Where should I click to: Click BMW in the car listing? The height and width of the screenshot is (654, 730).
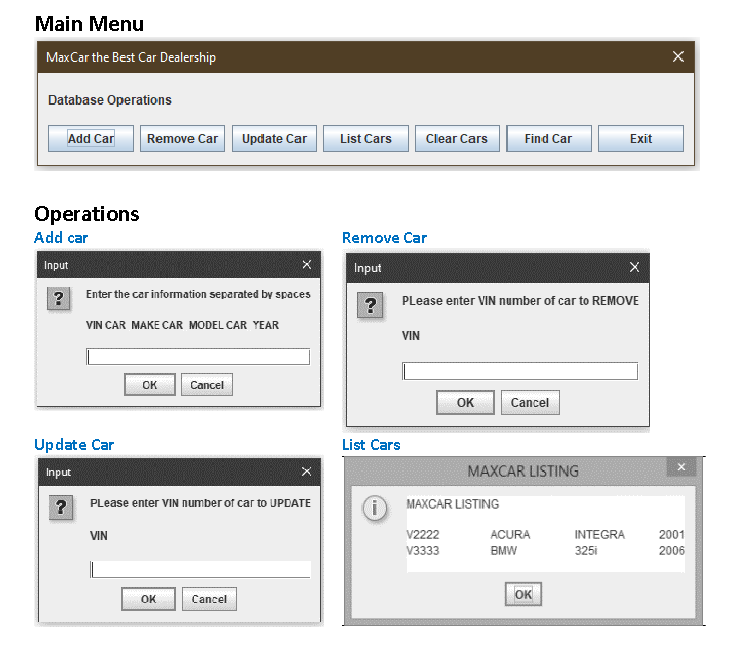503,551
